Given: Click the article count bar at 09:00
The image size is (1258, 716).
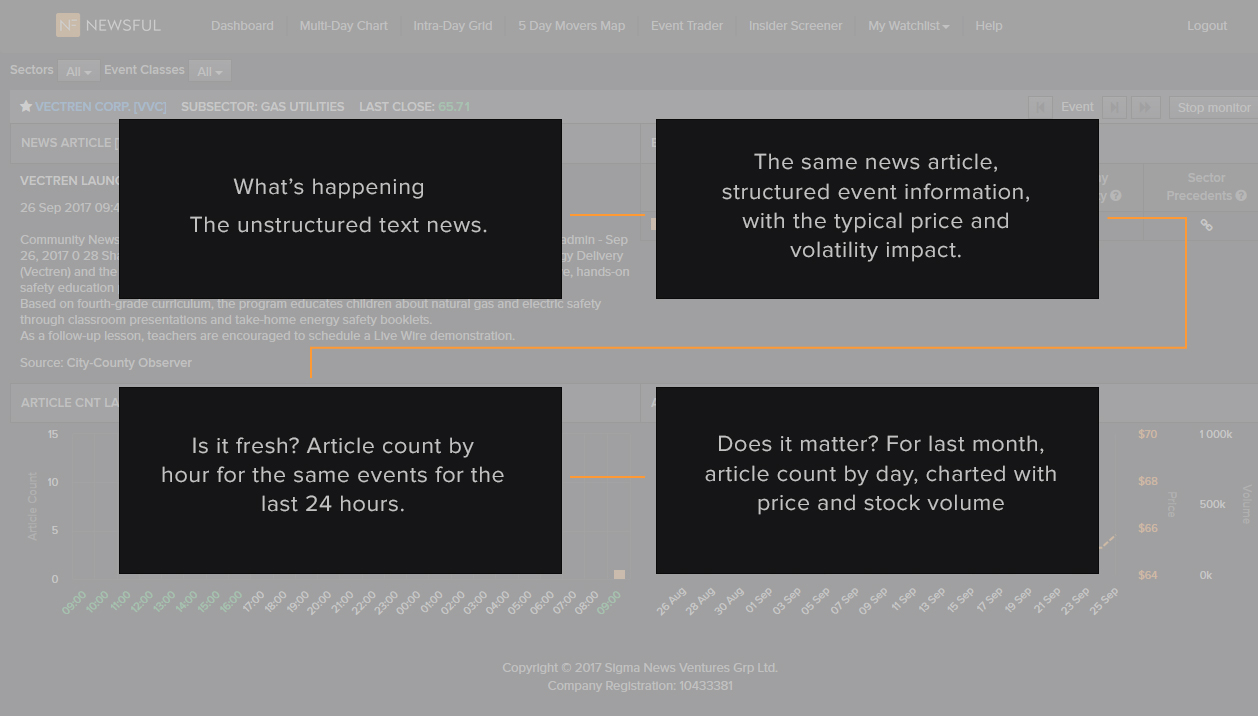Looking at the screenshot, I should pyautogui.click(x=619, y=574).
